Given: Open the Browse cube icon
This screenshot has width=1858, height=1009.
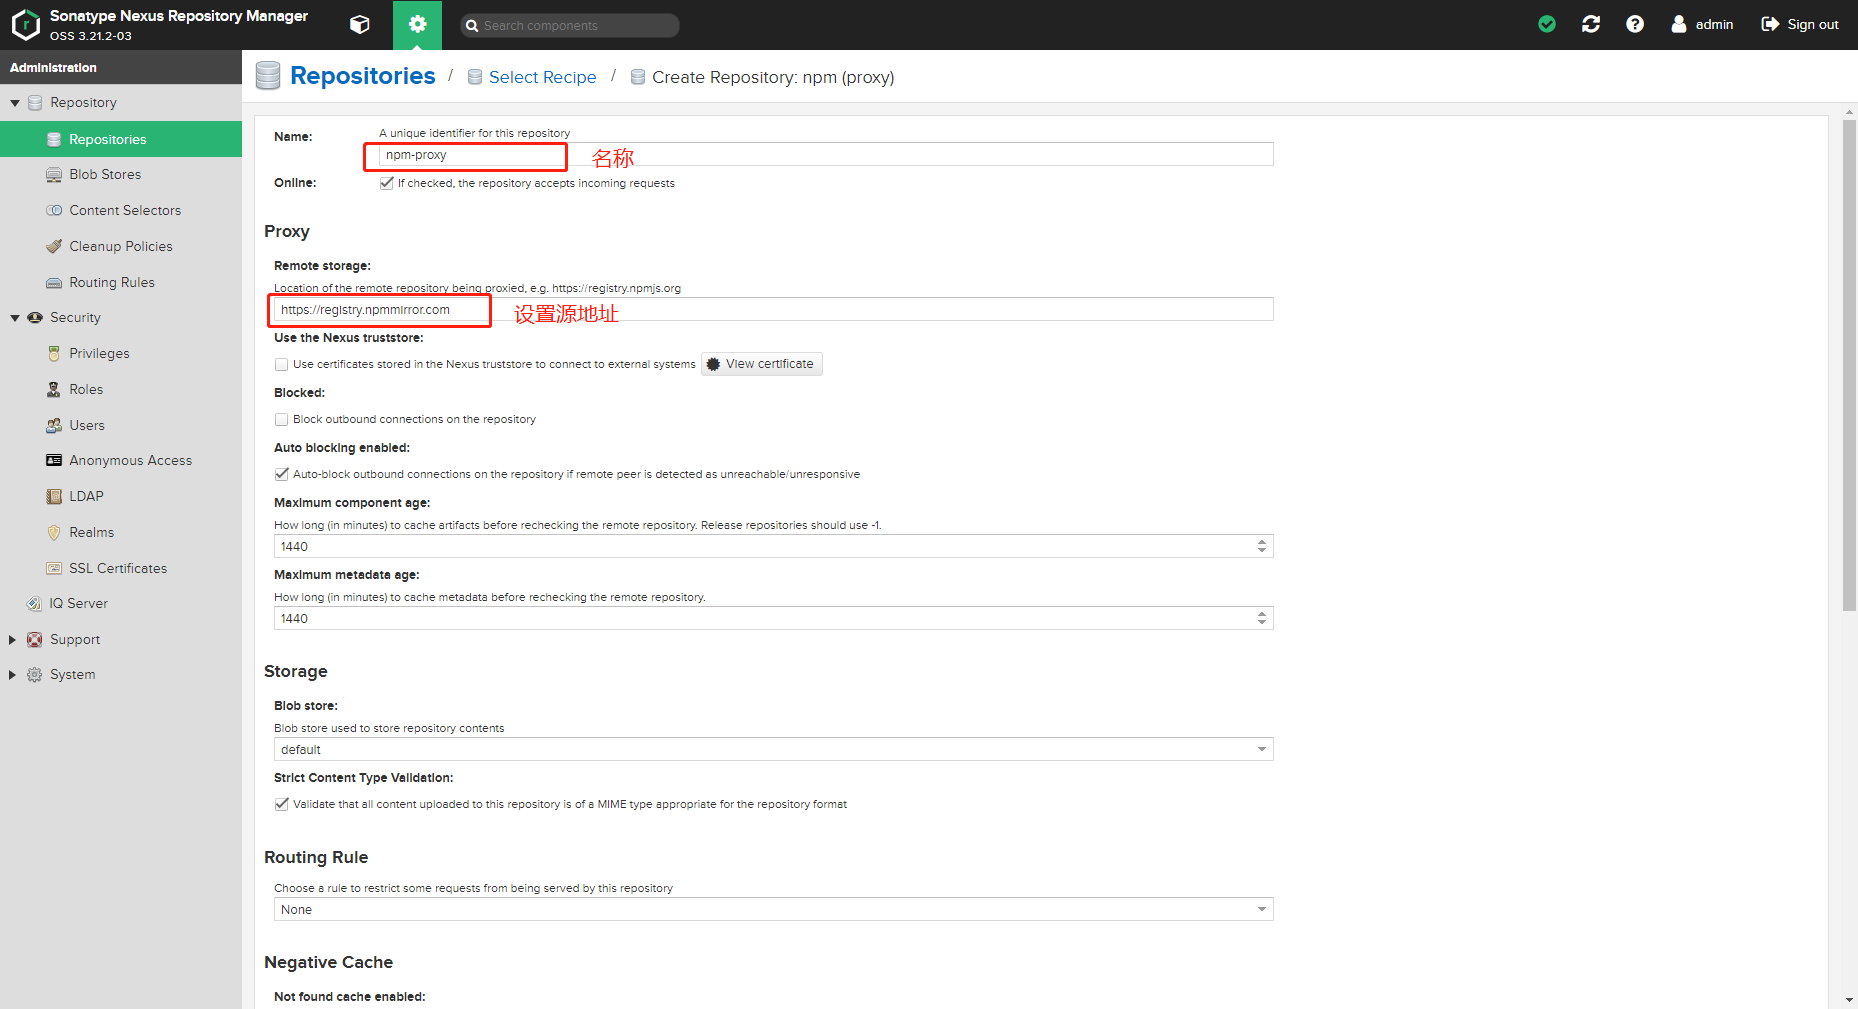Looking at the screenshot, I should click(x=360, y=25).
